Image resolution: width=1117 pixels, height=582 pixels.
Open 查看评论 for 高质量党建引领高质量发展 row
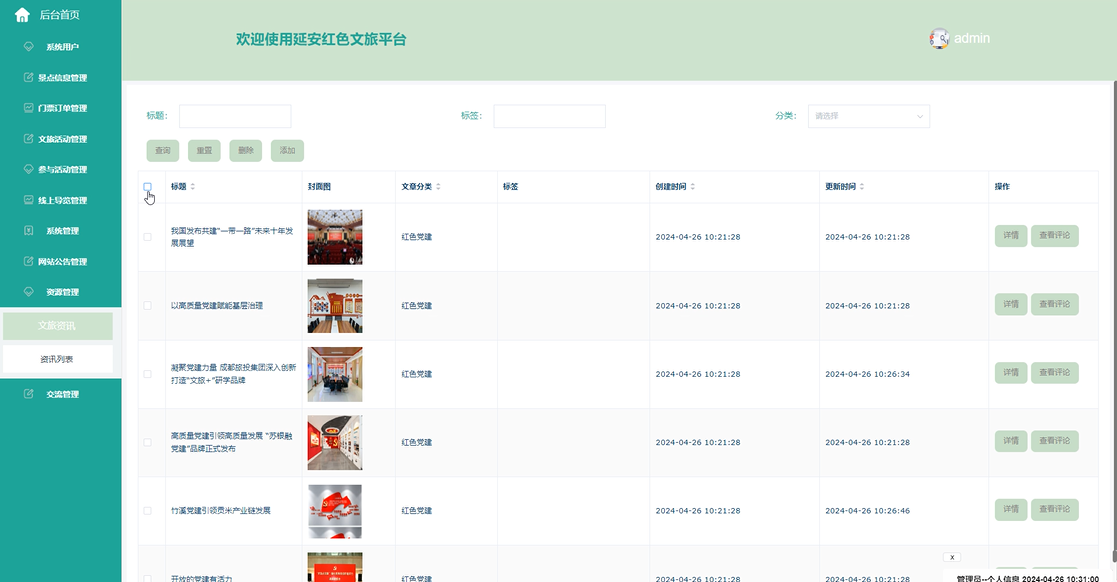tap(1054, 441)
